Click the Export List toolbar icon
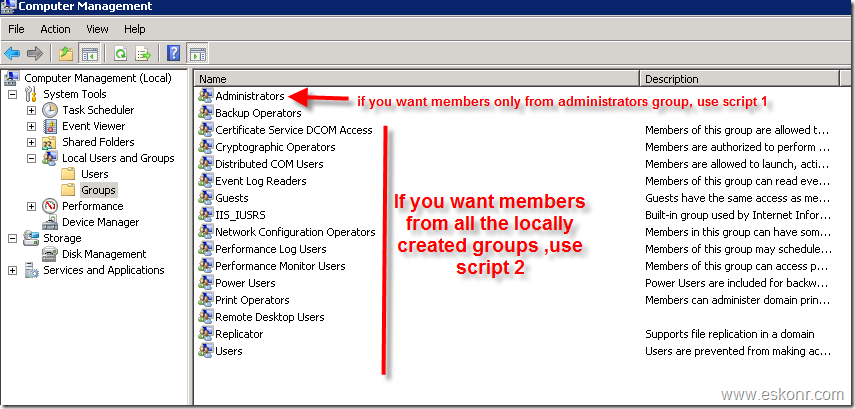This screenshot has height=409, width=855. [x=143, y=53]
